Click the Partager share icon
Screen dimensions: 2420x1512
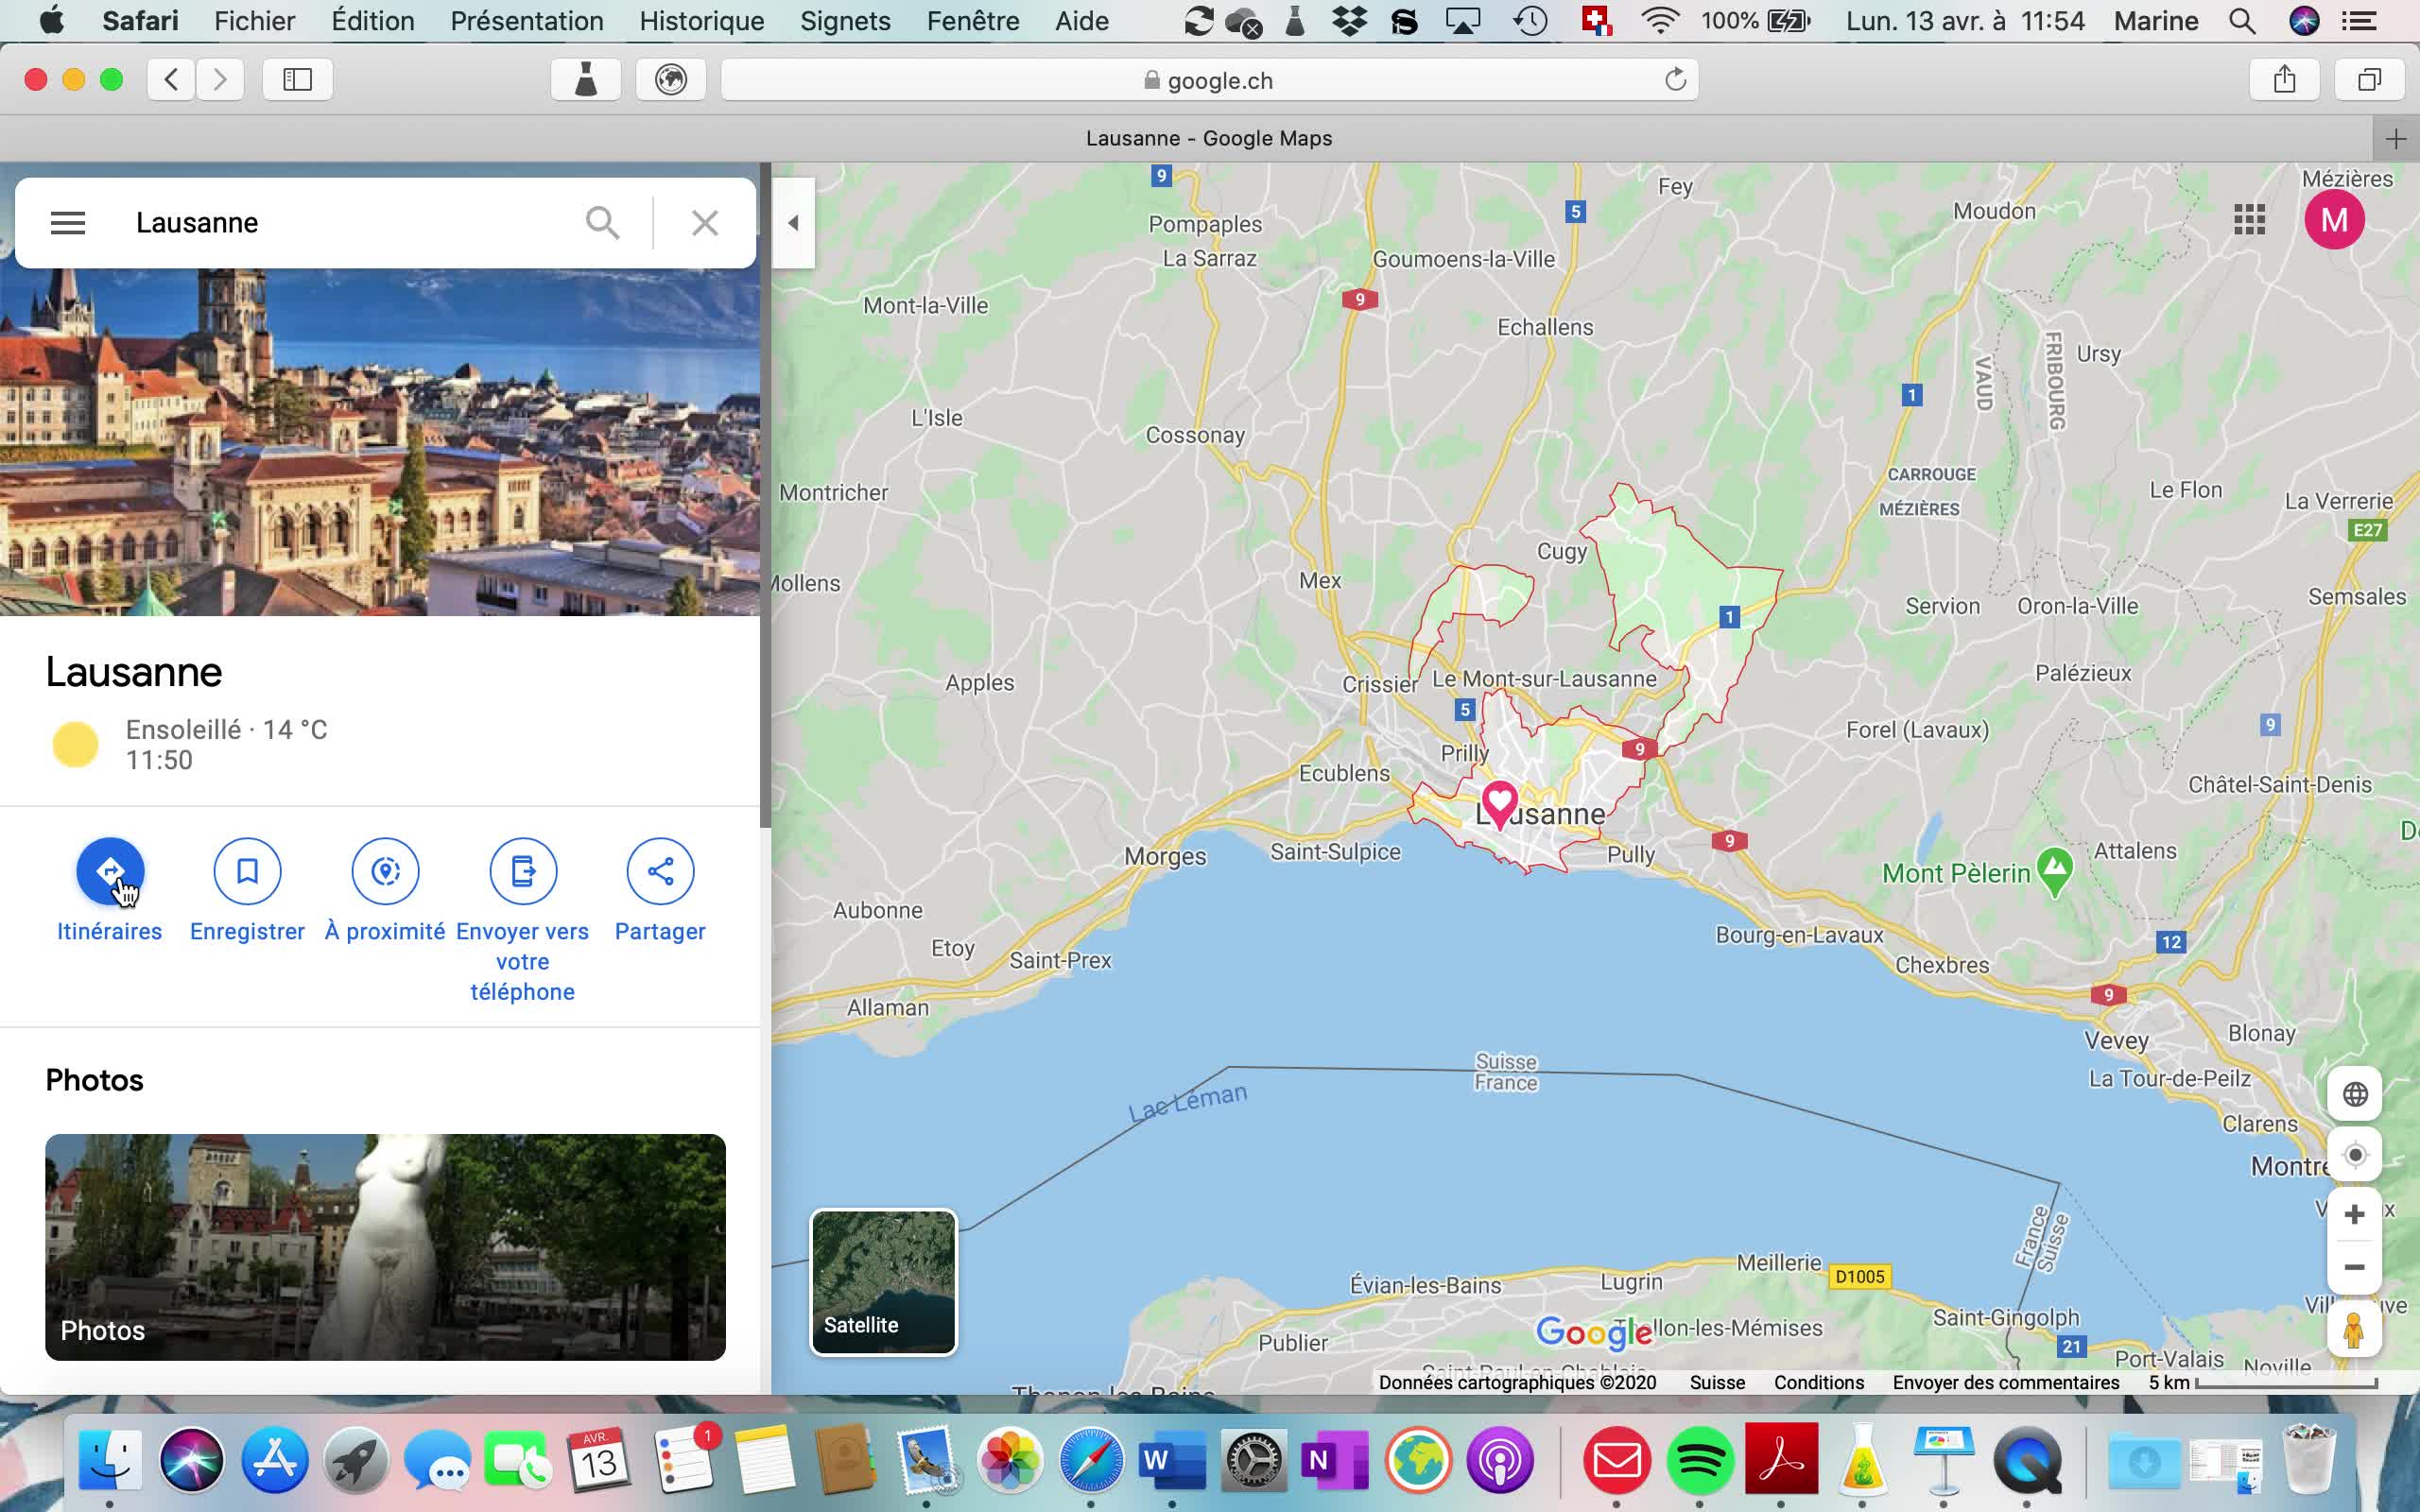[660, 871]
